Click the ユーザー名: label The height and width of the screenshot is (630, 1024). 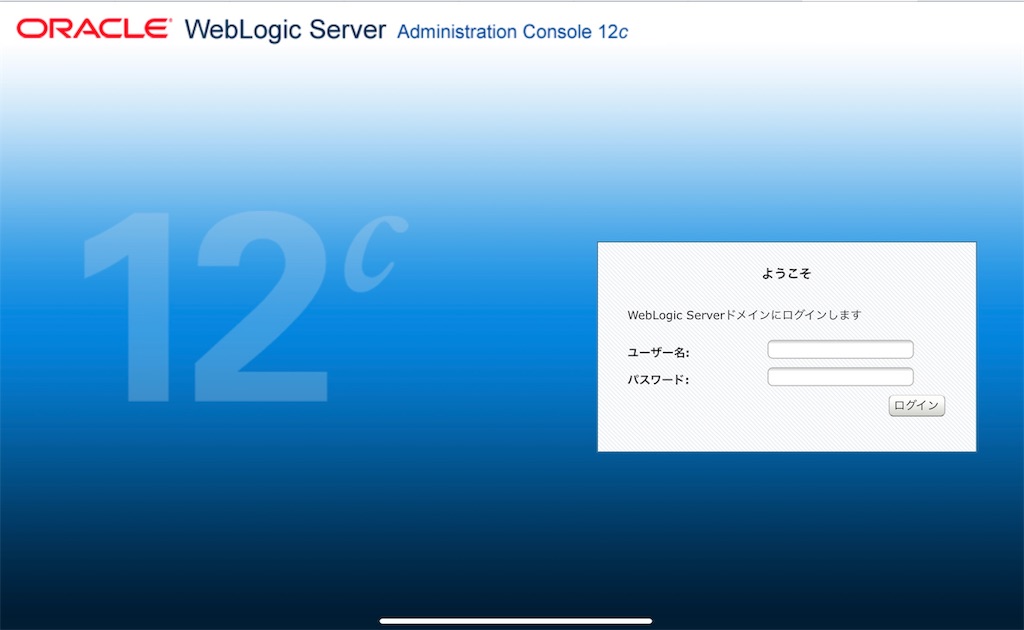pos(658,353)
